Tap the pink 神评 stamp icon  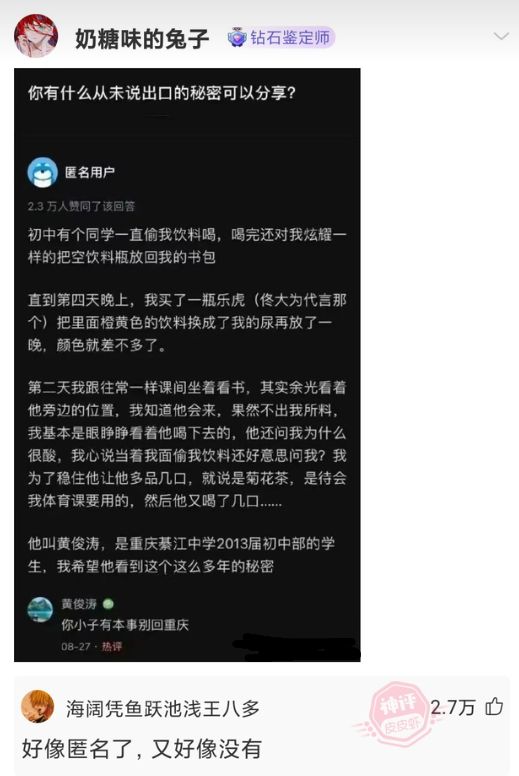point(399,713)
